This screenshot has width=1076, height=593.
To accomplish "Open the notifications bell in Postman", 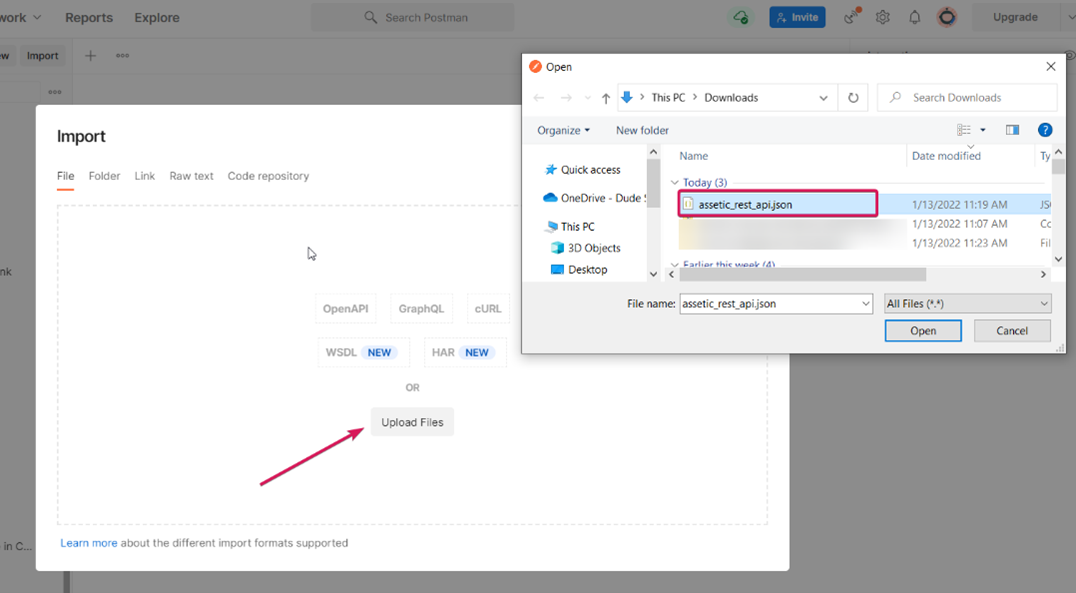I will point(915,17).
